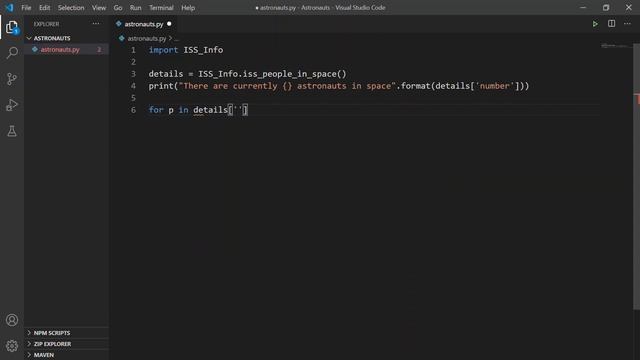Viewport: 640px width, 360px height.
Task: Open editor More Actions ellipsis
Action: (x=627, y=24)
